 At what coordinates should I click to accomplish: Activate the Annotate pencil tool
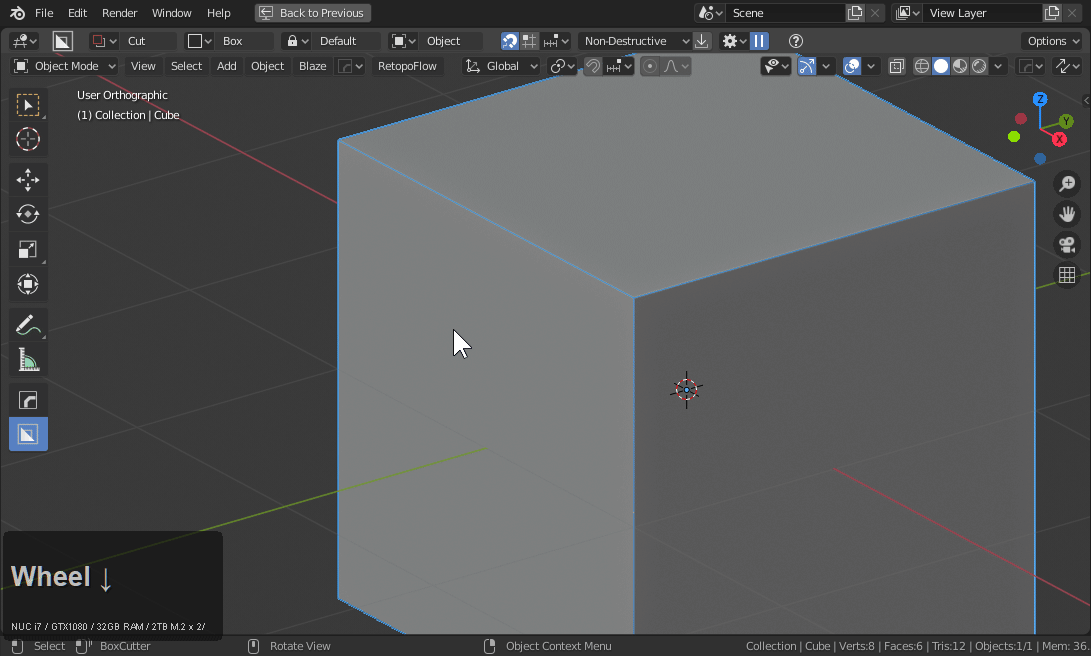tap(28, 325)
